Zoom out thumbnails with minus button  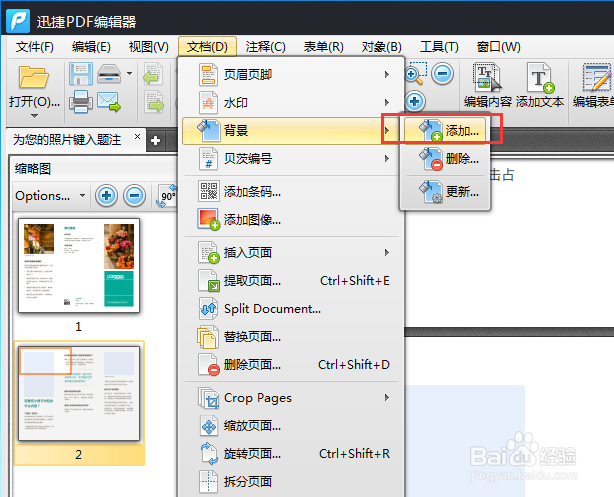(x=135, y=195)
